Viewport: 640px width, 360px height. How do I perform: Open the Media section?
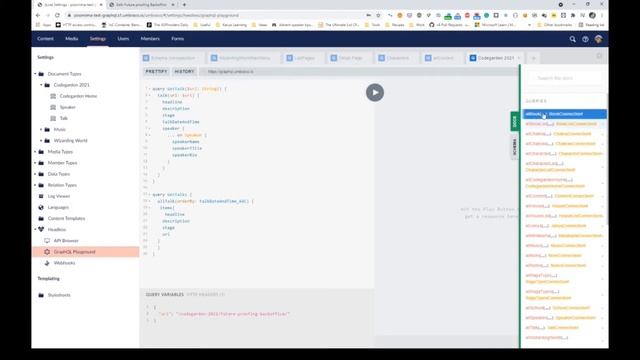click(x=72, y=39)
